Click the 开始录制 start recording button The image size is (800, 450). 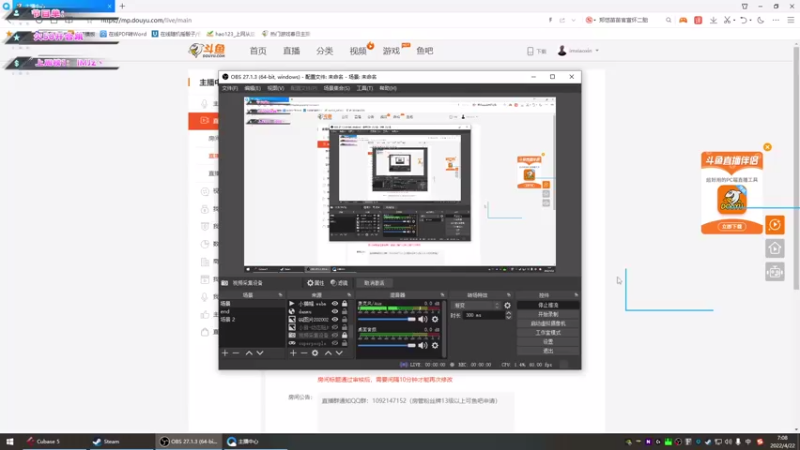(548, 314)
